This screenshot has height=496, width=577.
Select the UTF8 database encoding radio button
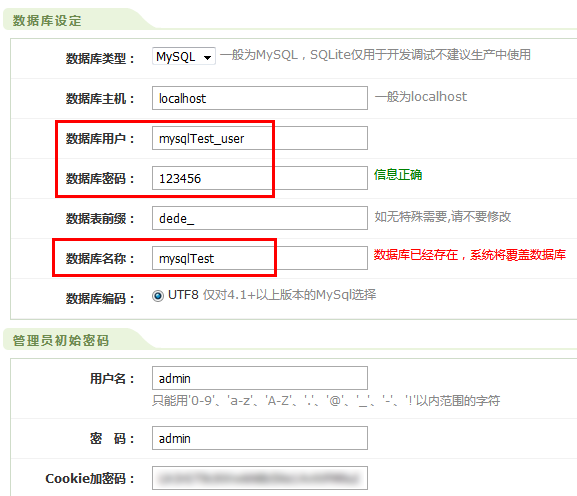(x=158, y=296)
